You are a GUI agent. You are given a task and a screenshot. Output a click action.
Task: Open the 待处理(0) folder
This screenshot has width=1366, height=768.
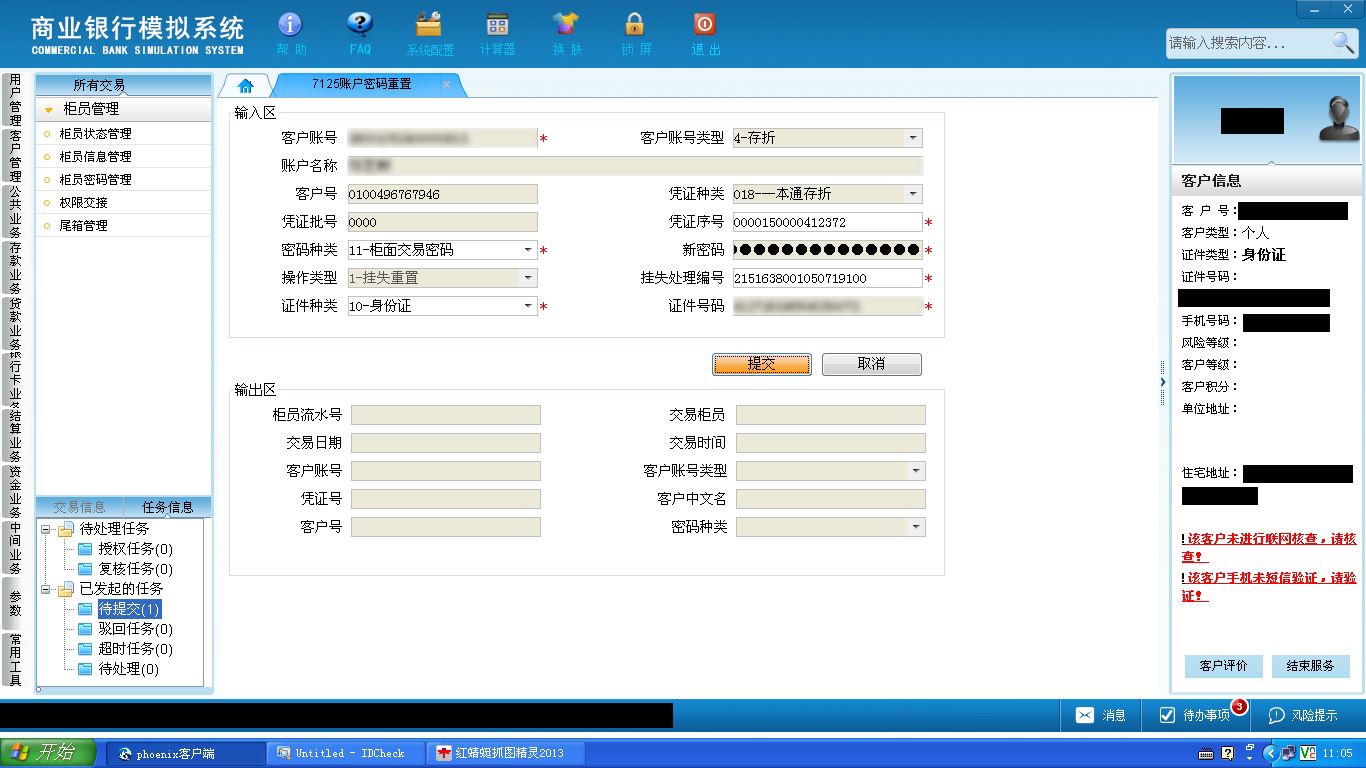click(x=119, y=669)
